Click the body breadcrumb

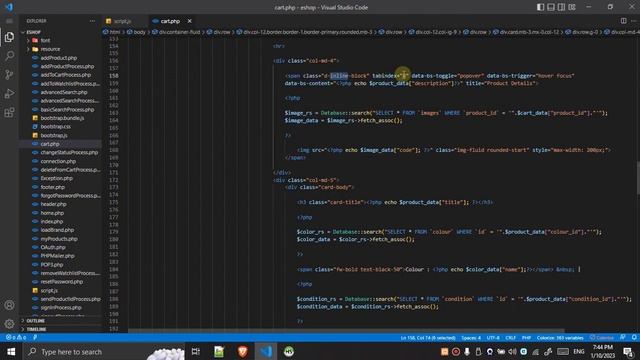coord(139,32)
